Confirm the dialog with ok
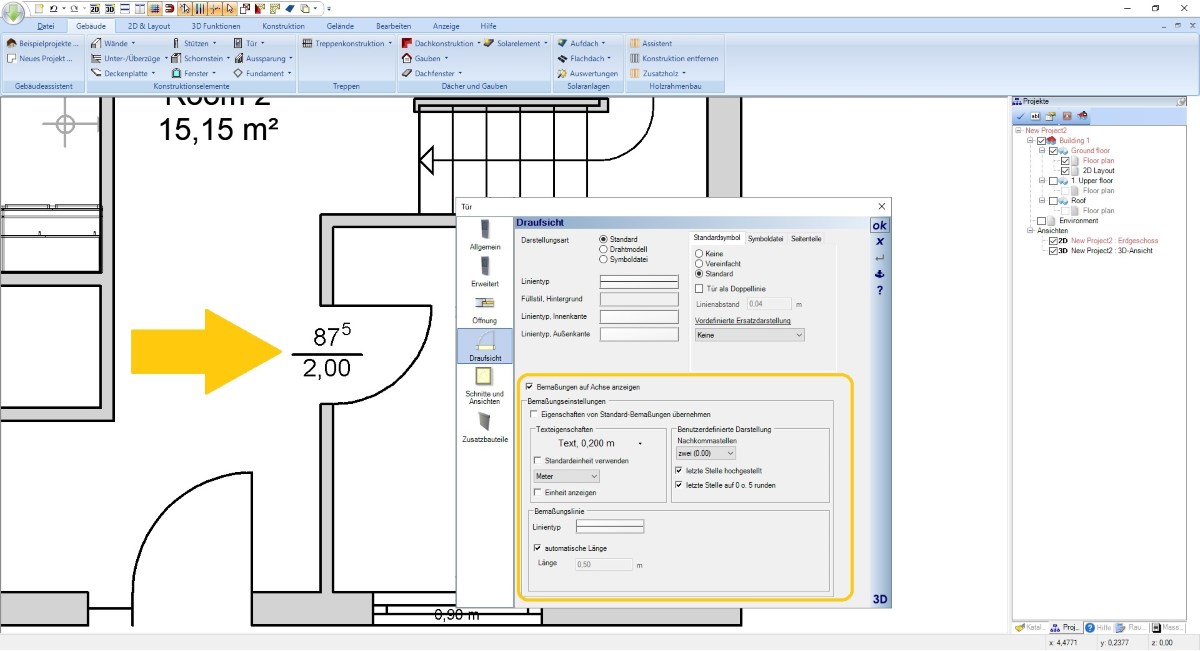The image size is (1200, 651). [880, 225]
